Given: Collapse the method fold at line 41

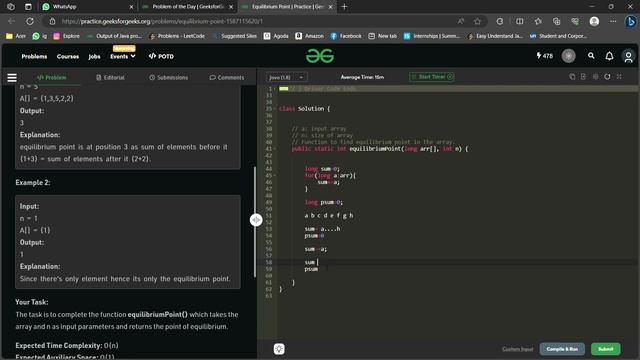Looking at the screenshot, I should click(275, 149).
